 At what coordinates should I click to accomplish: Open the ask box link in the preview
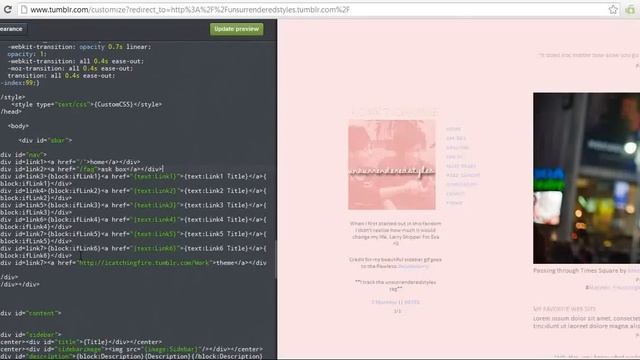click(456, 138)
